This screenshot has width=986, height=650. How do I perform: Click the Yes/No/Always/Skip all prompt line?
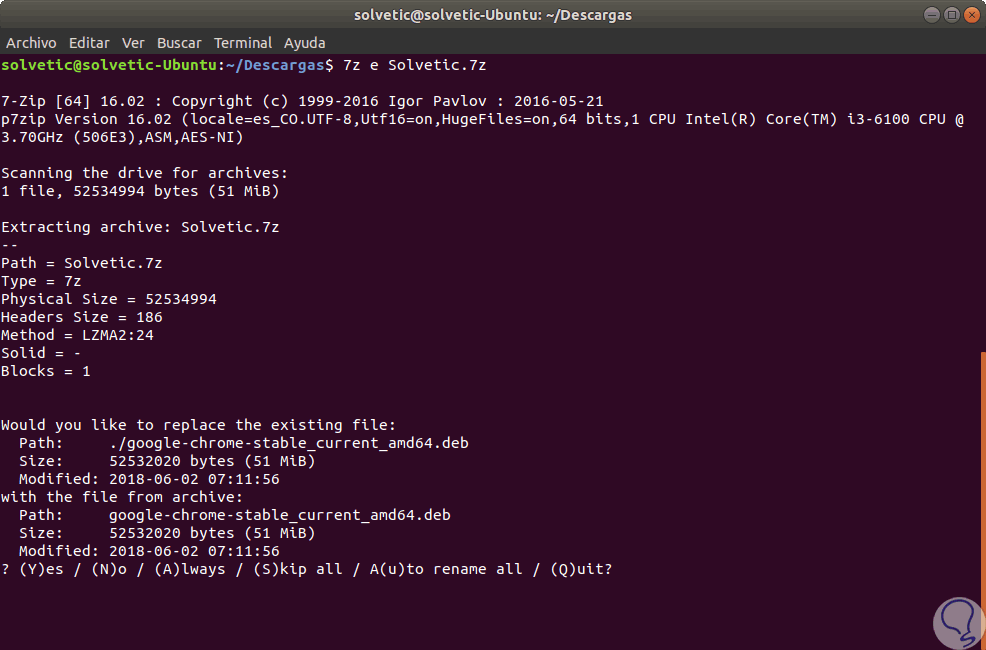tap(306, 569)
